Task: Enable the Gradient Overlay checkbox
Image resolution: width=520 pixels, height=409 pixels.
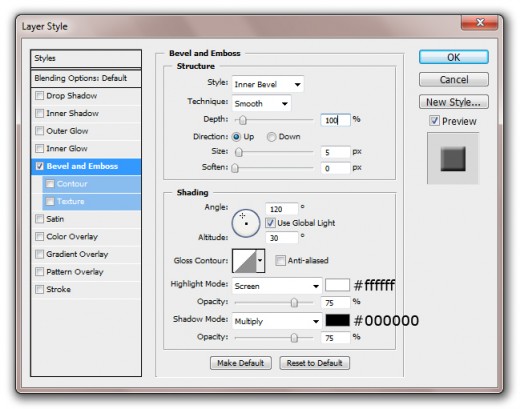Action: point(39,254)
